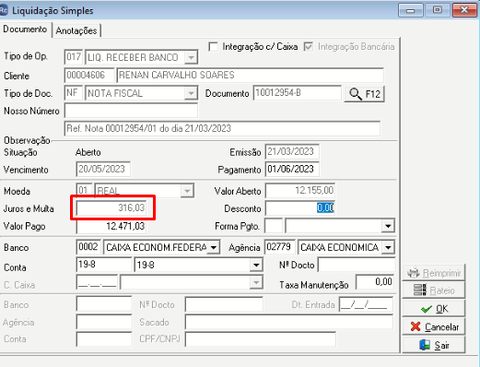480x367 pixels.
Task: Maximize the Liquidação Simples window
Action: tap(437, 10)
